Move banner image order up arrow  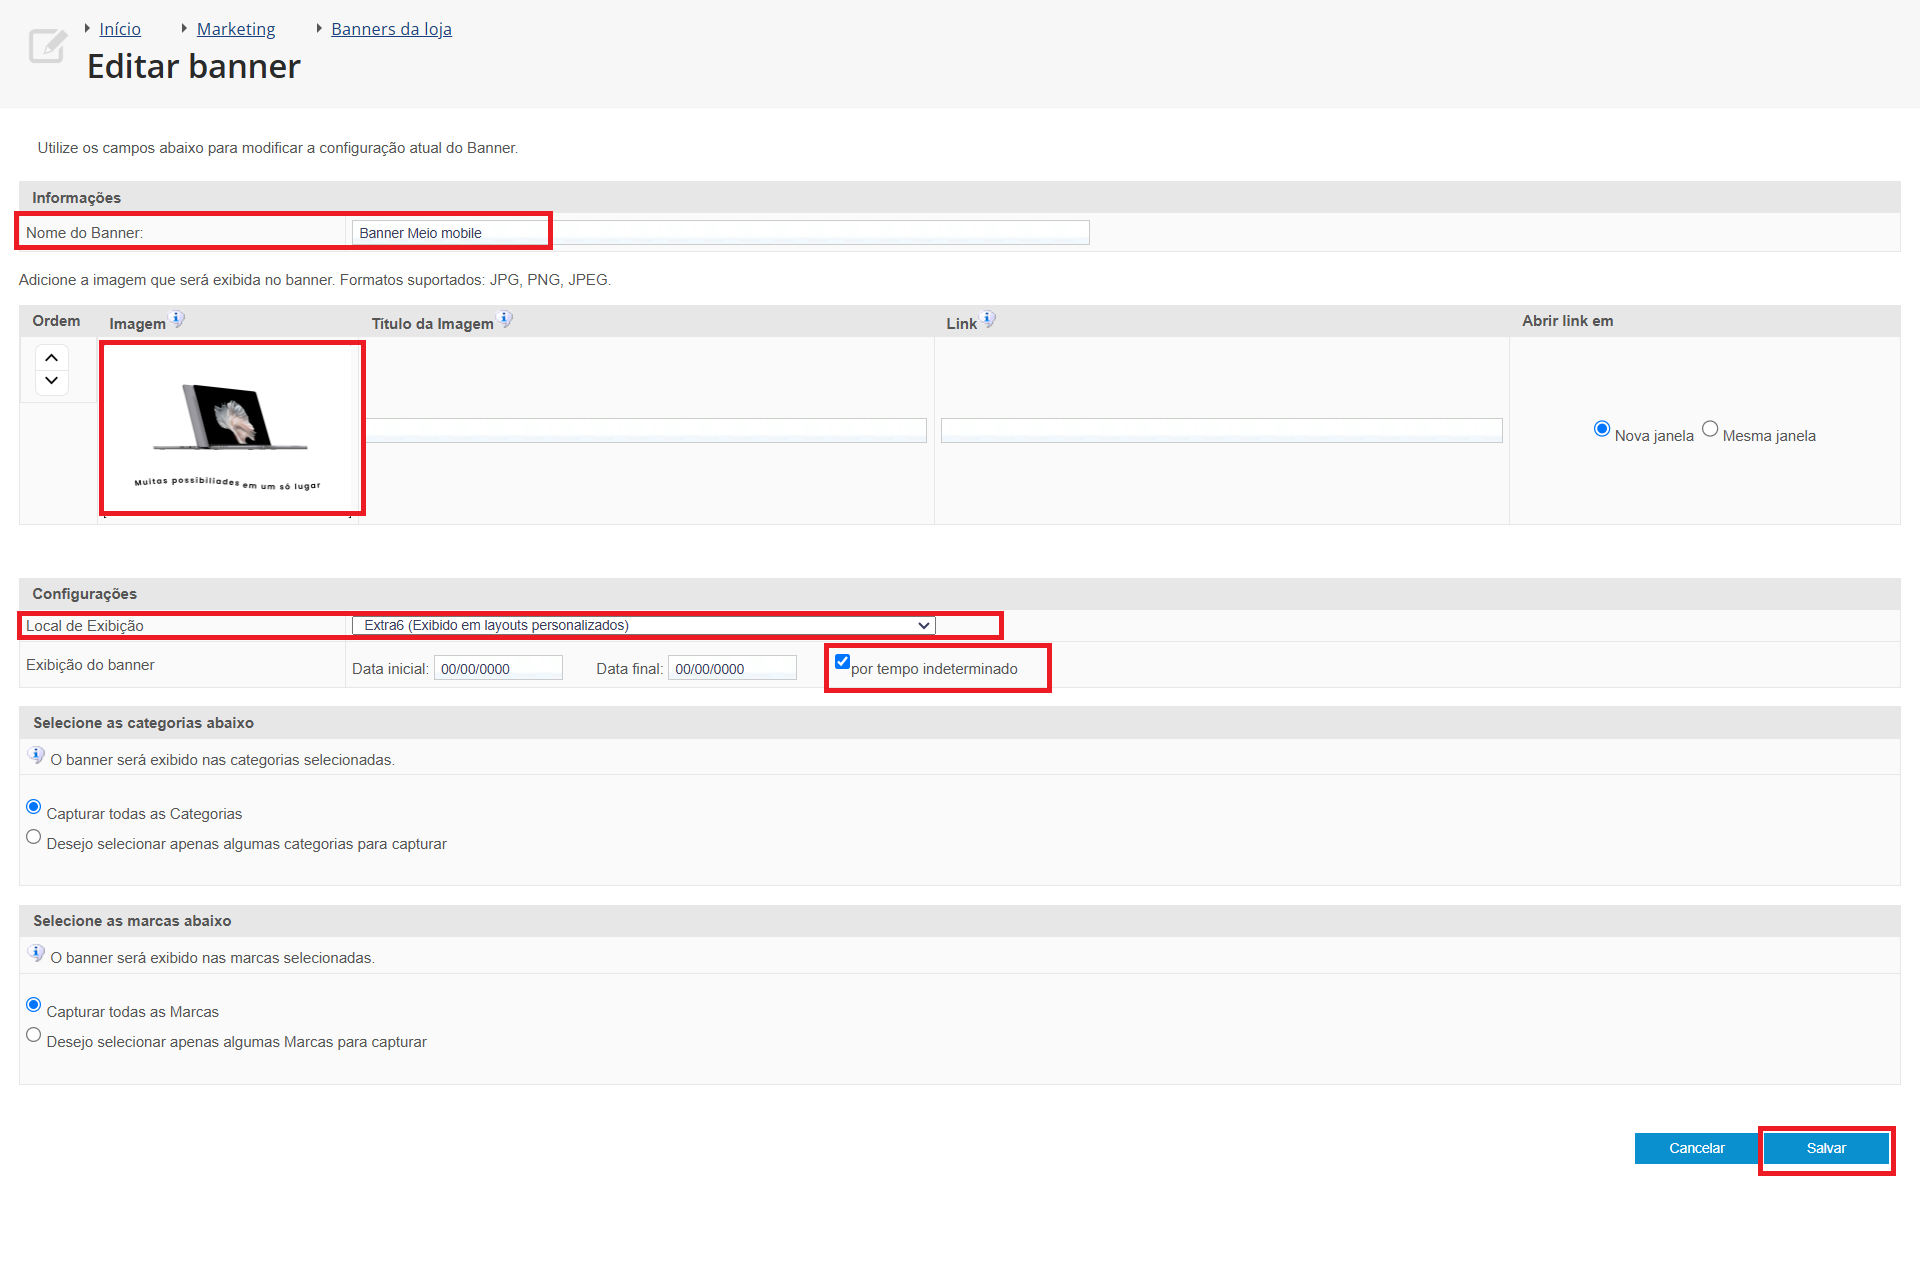pos(52,358)
